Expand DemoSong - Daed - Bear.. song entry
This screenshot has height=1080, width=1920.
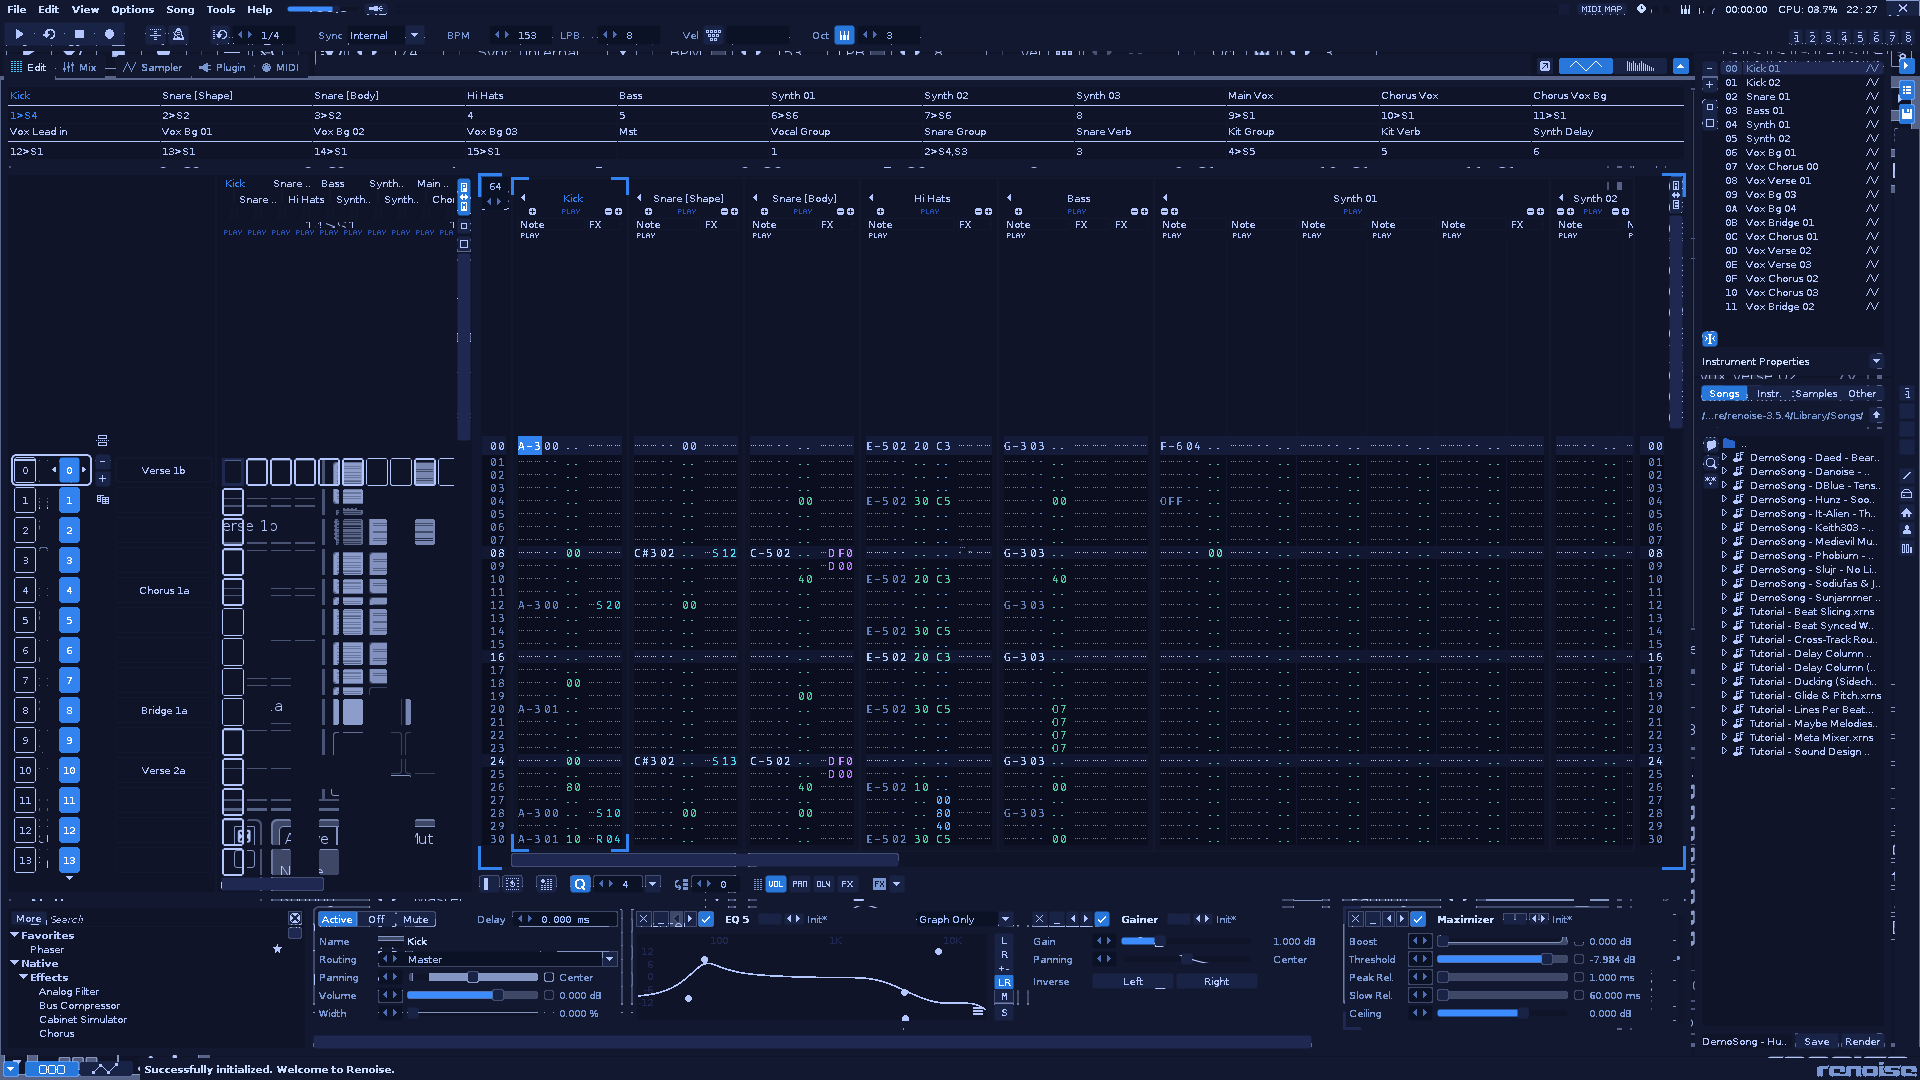pyautogui.click(x=1724, y=457)
